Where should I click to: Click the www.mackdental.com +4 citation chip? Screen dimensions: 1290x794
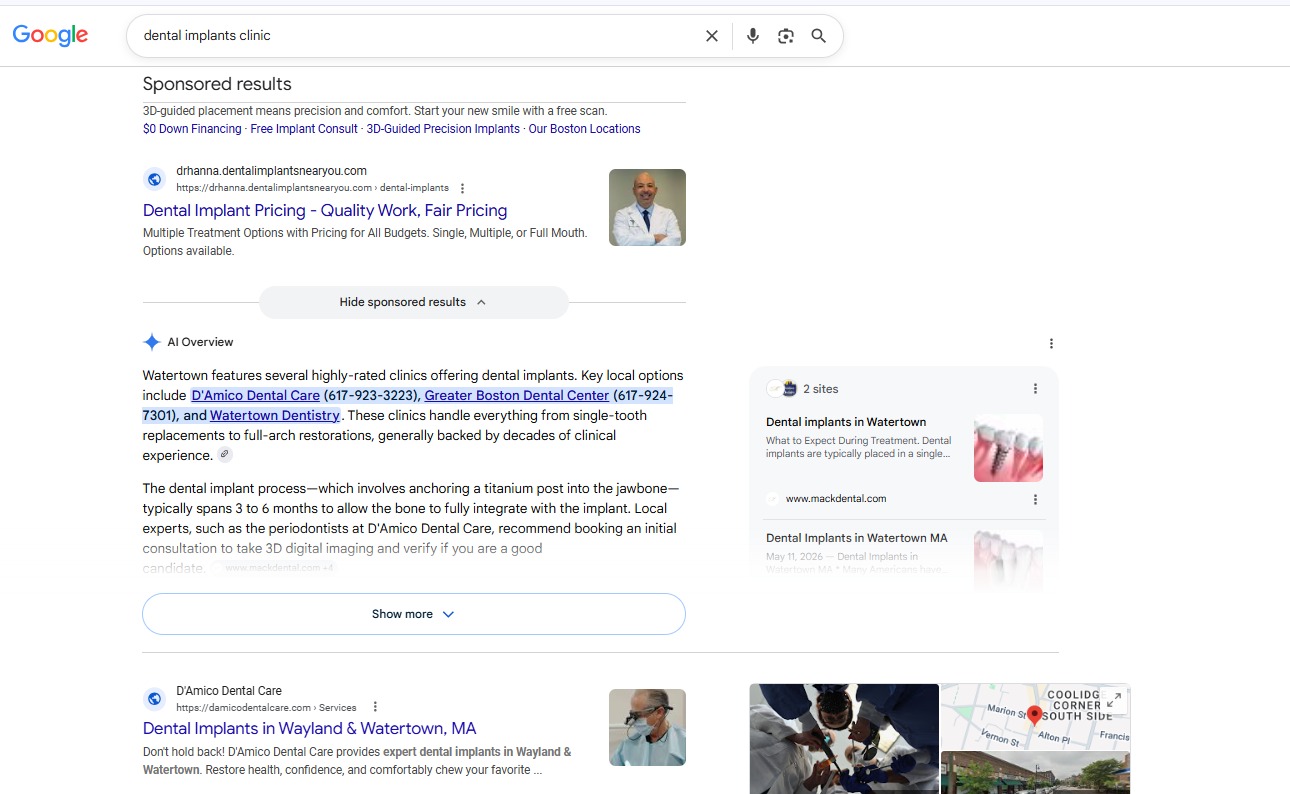pyautogui.click(x=273, y=568)
